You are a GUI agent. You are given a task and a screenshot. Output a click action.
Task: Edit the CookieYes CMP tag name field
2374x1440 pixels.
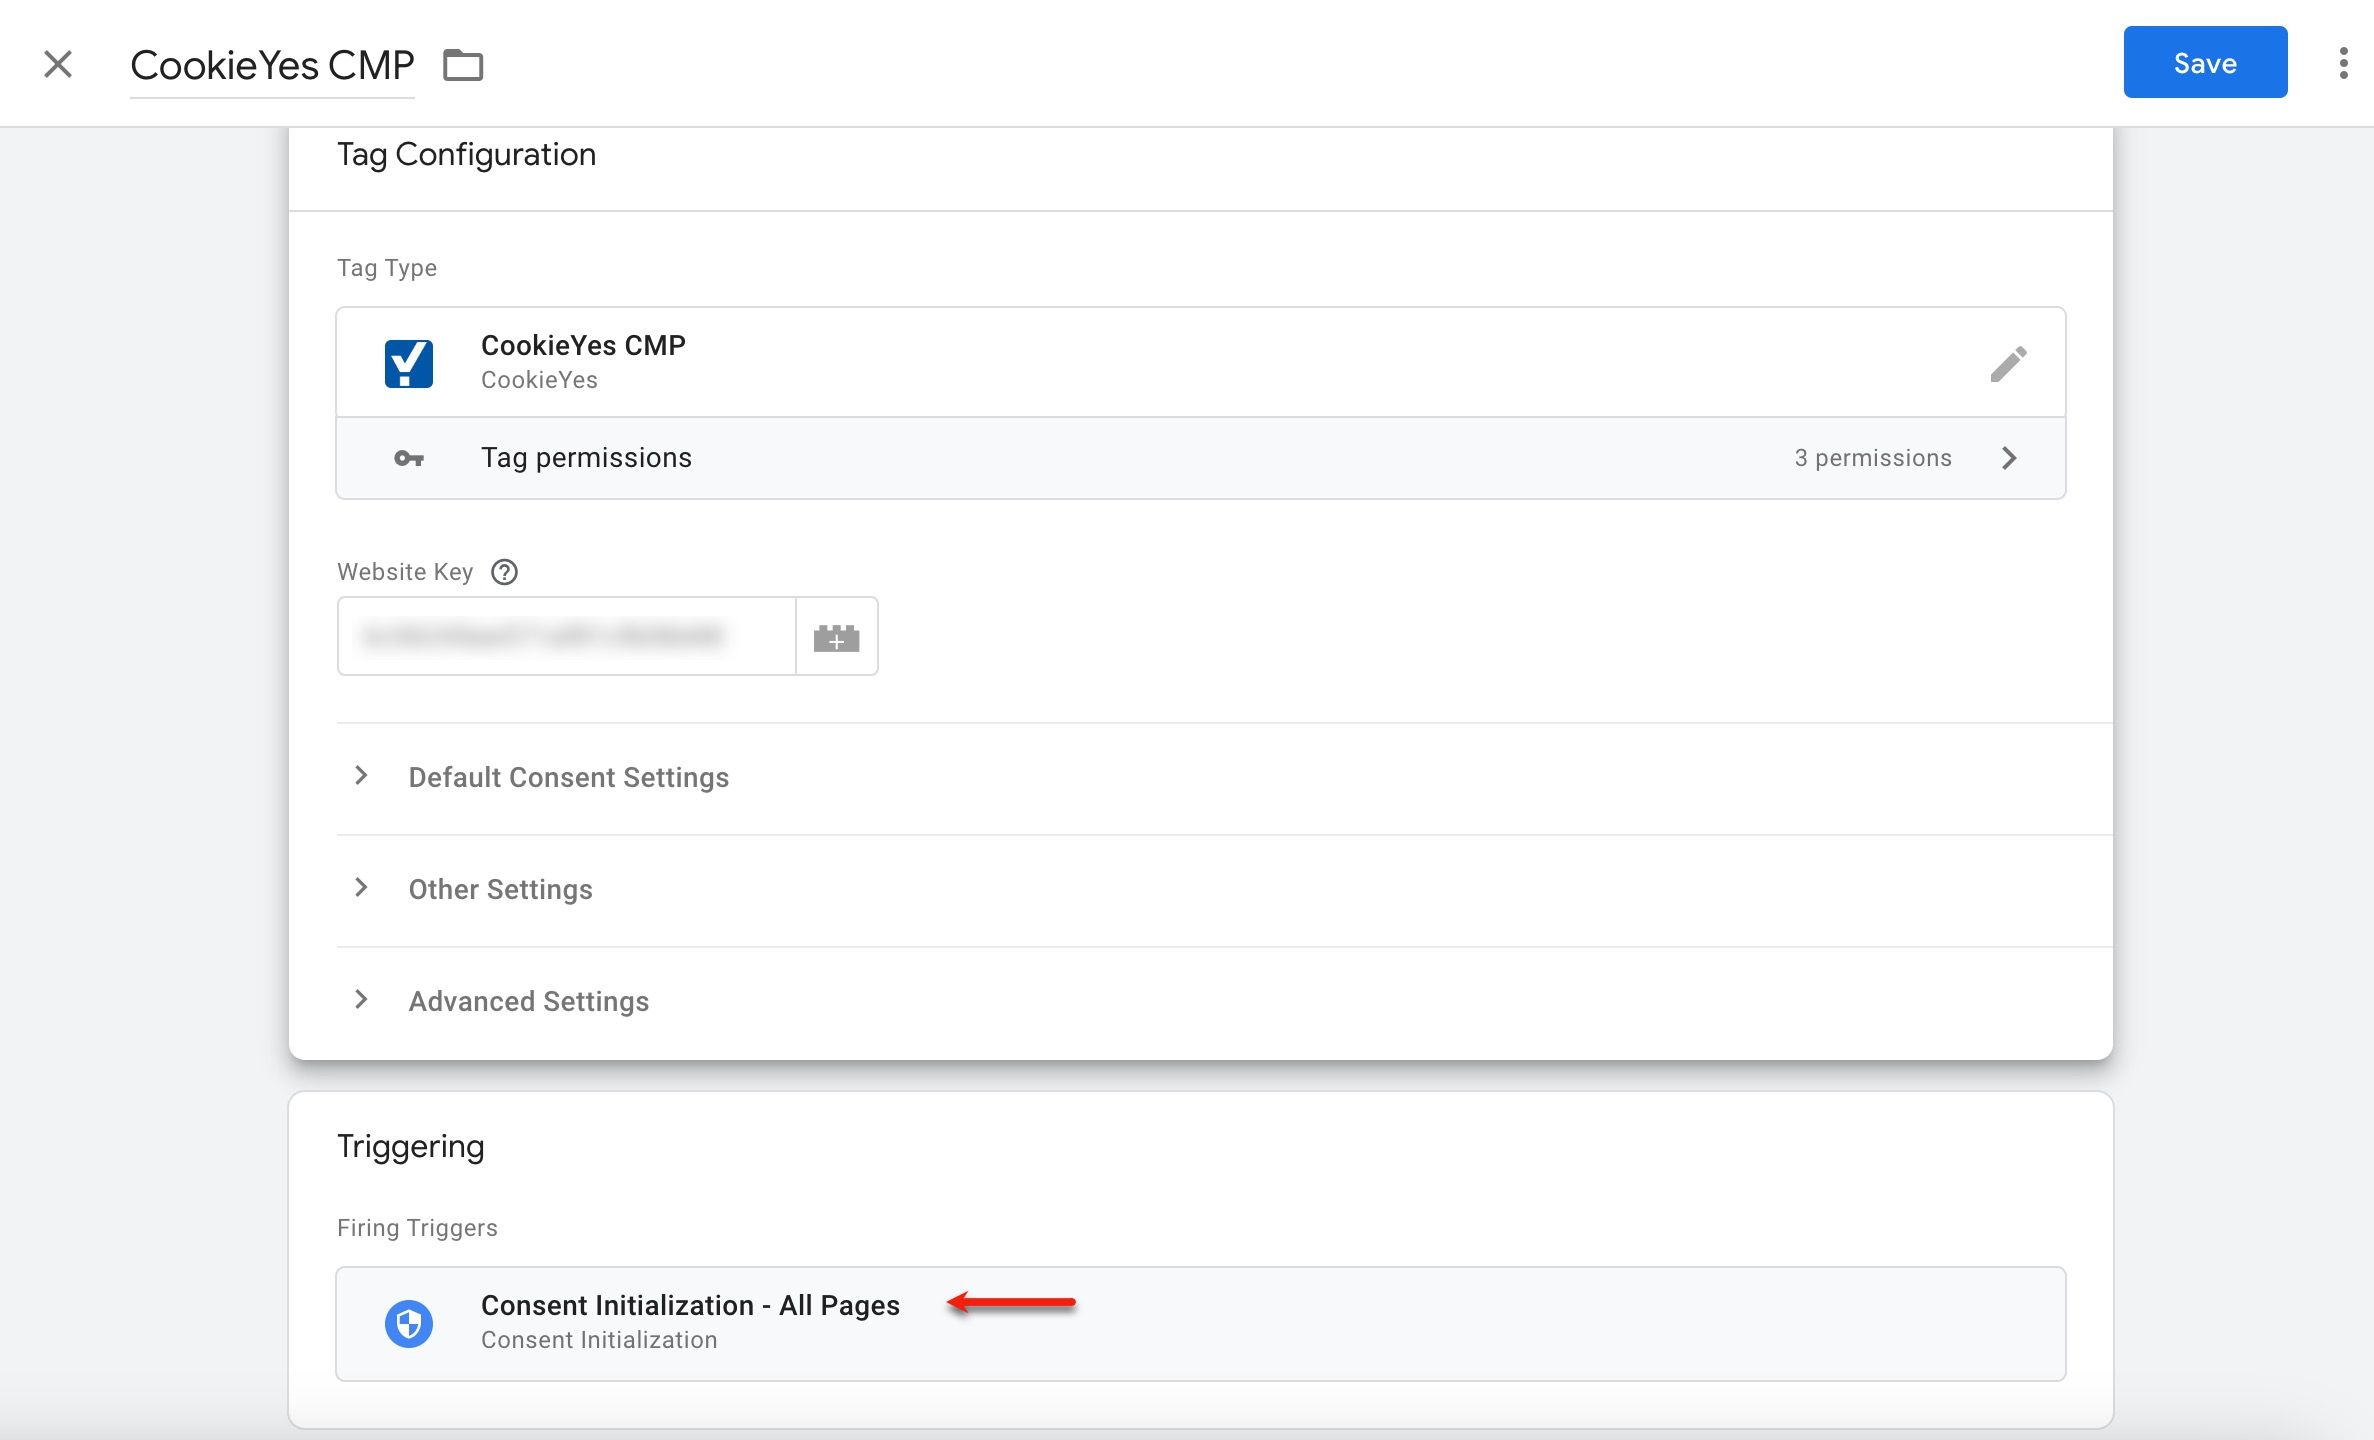click(x=272, y=66)
